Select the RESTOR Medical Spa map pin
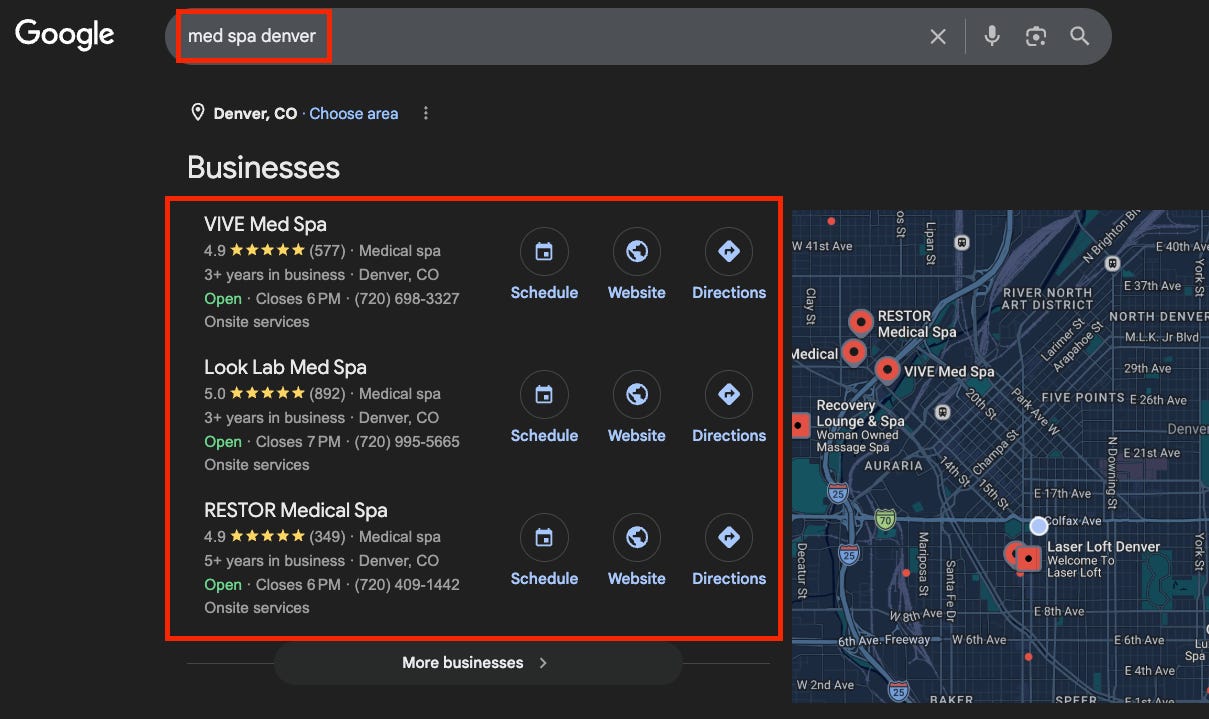The width and height of the screenshot is (1209, 719). click(x=861, y=322)
